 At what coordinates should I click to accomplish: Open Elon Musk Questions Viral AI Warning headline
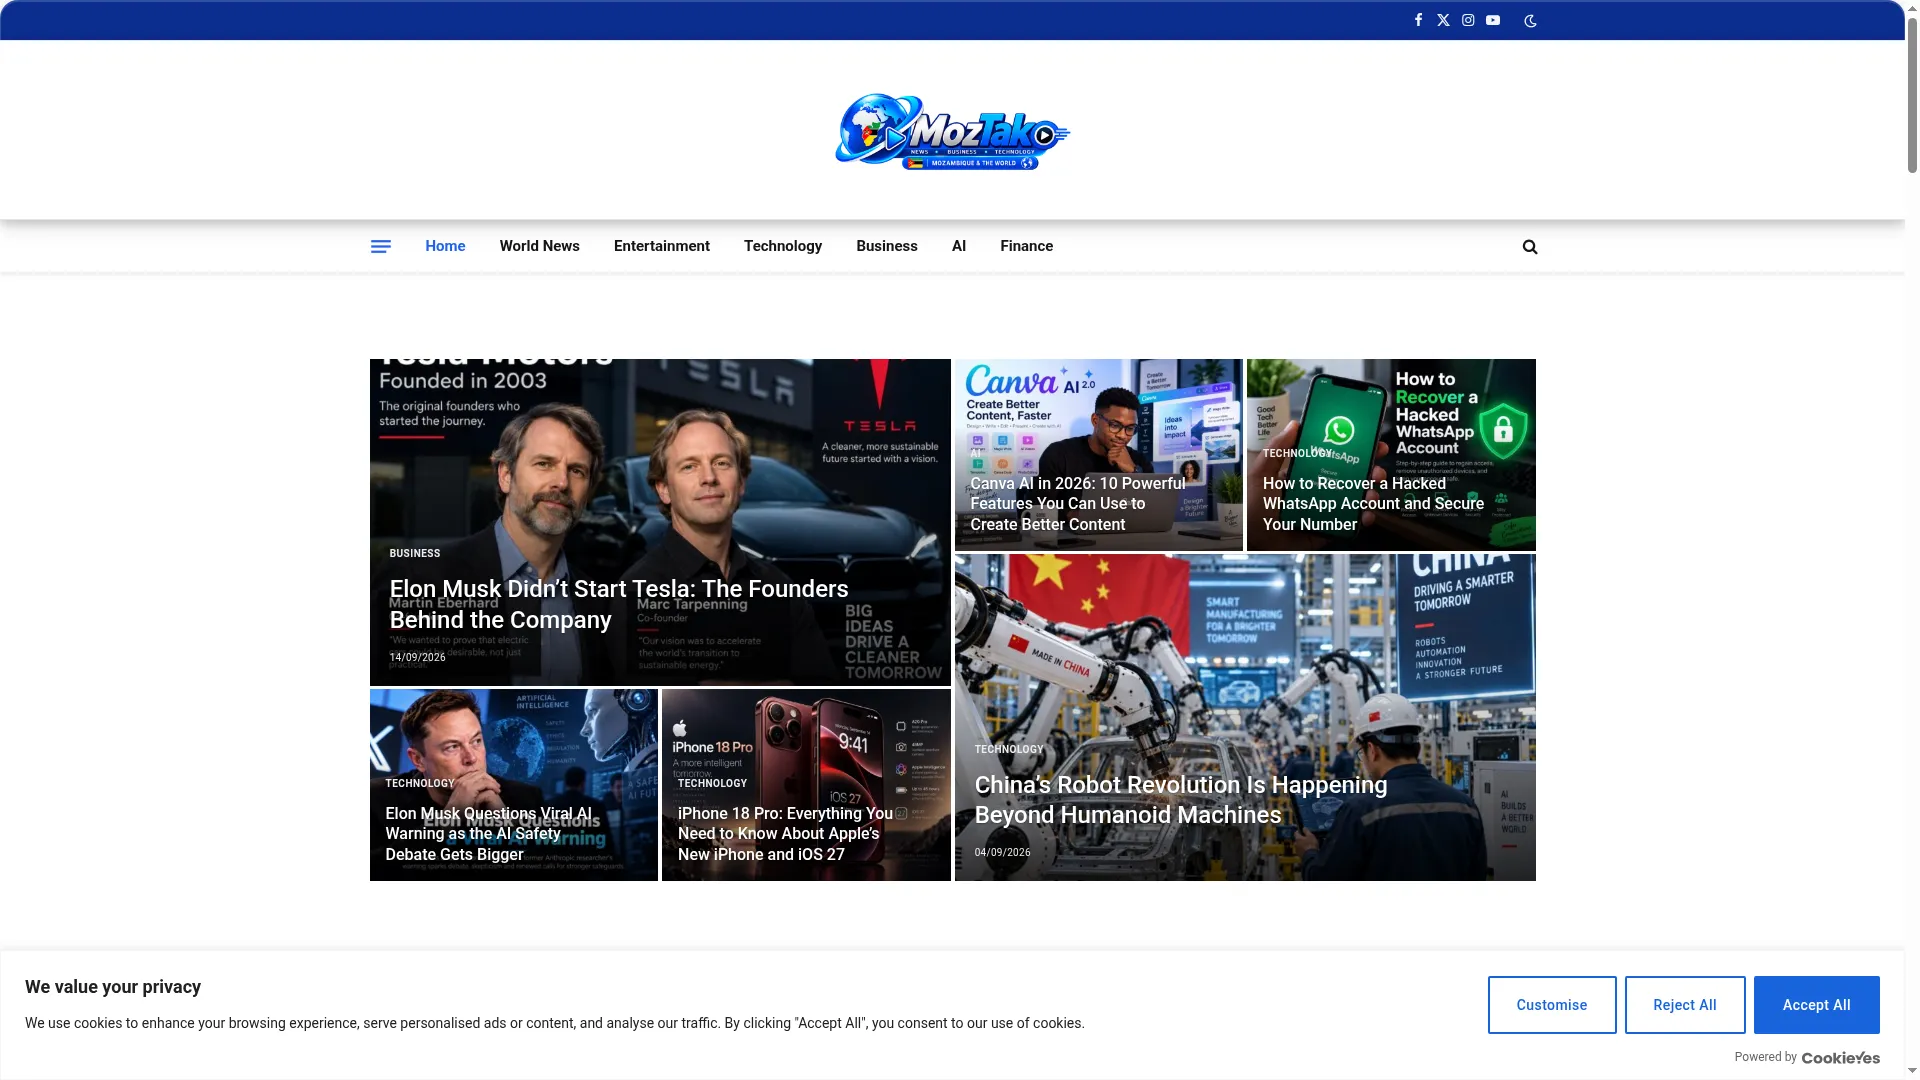(488, 834)
